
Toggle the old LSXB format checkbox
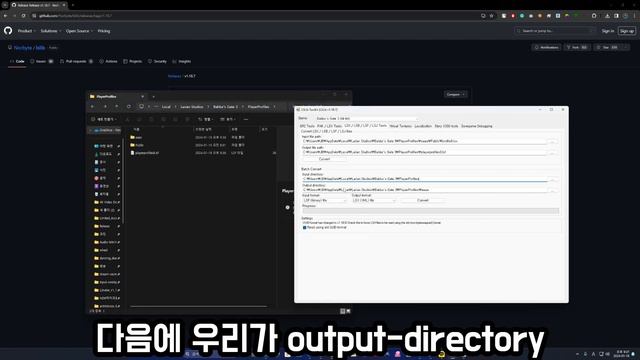coord(304,228)
